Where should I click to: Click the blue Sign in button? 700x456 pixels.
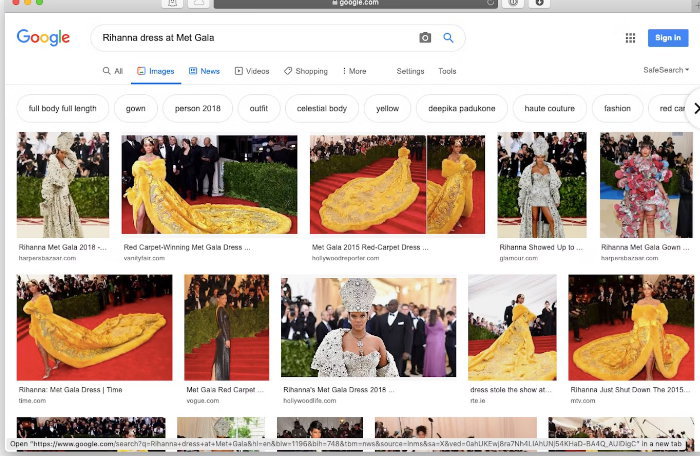pos(668,38)
